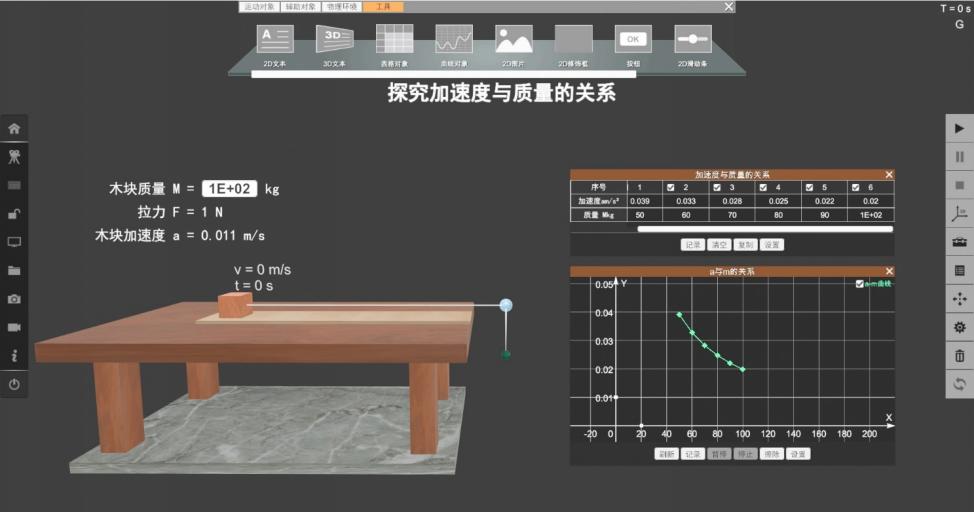Screen dimensions: 974x513
Task: Close the 加速度与质量的关系 table panel
Action: click(889, 175)
